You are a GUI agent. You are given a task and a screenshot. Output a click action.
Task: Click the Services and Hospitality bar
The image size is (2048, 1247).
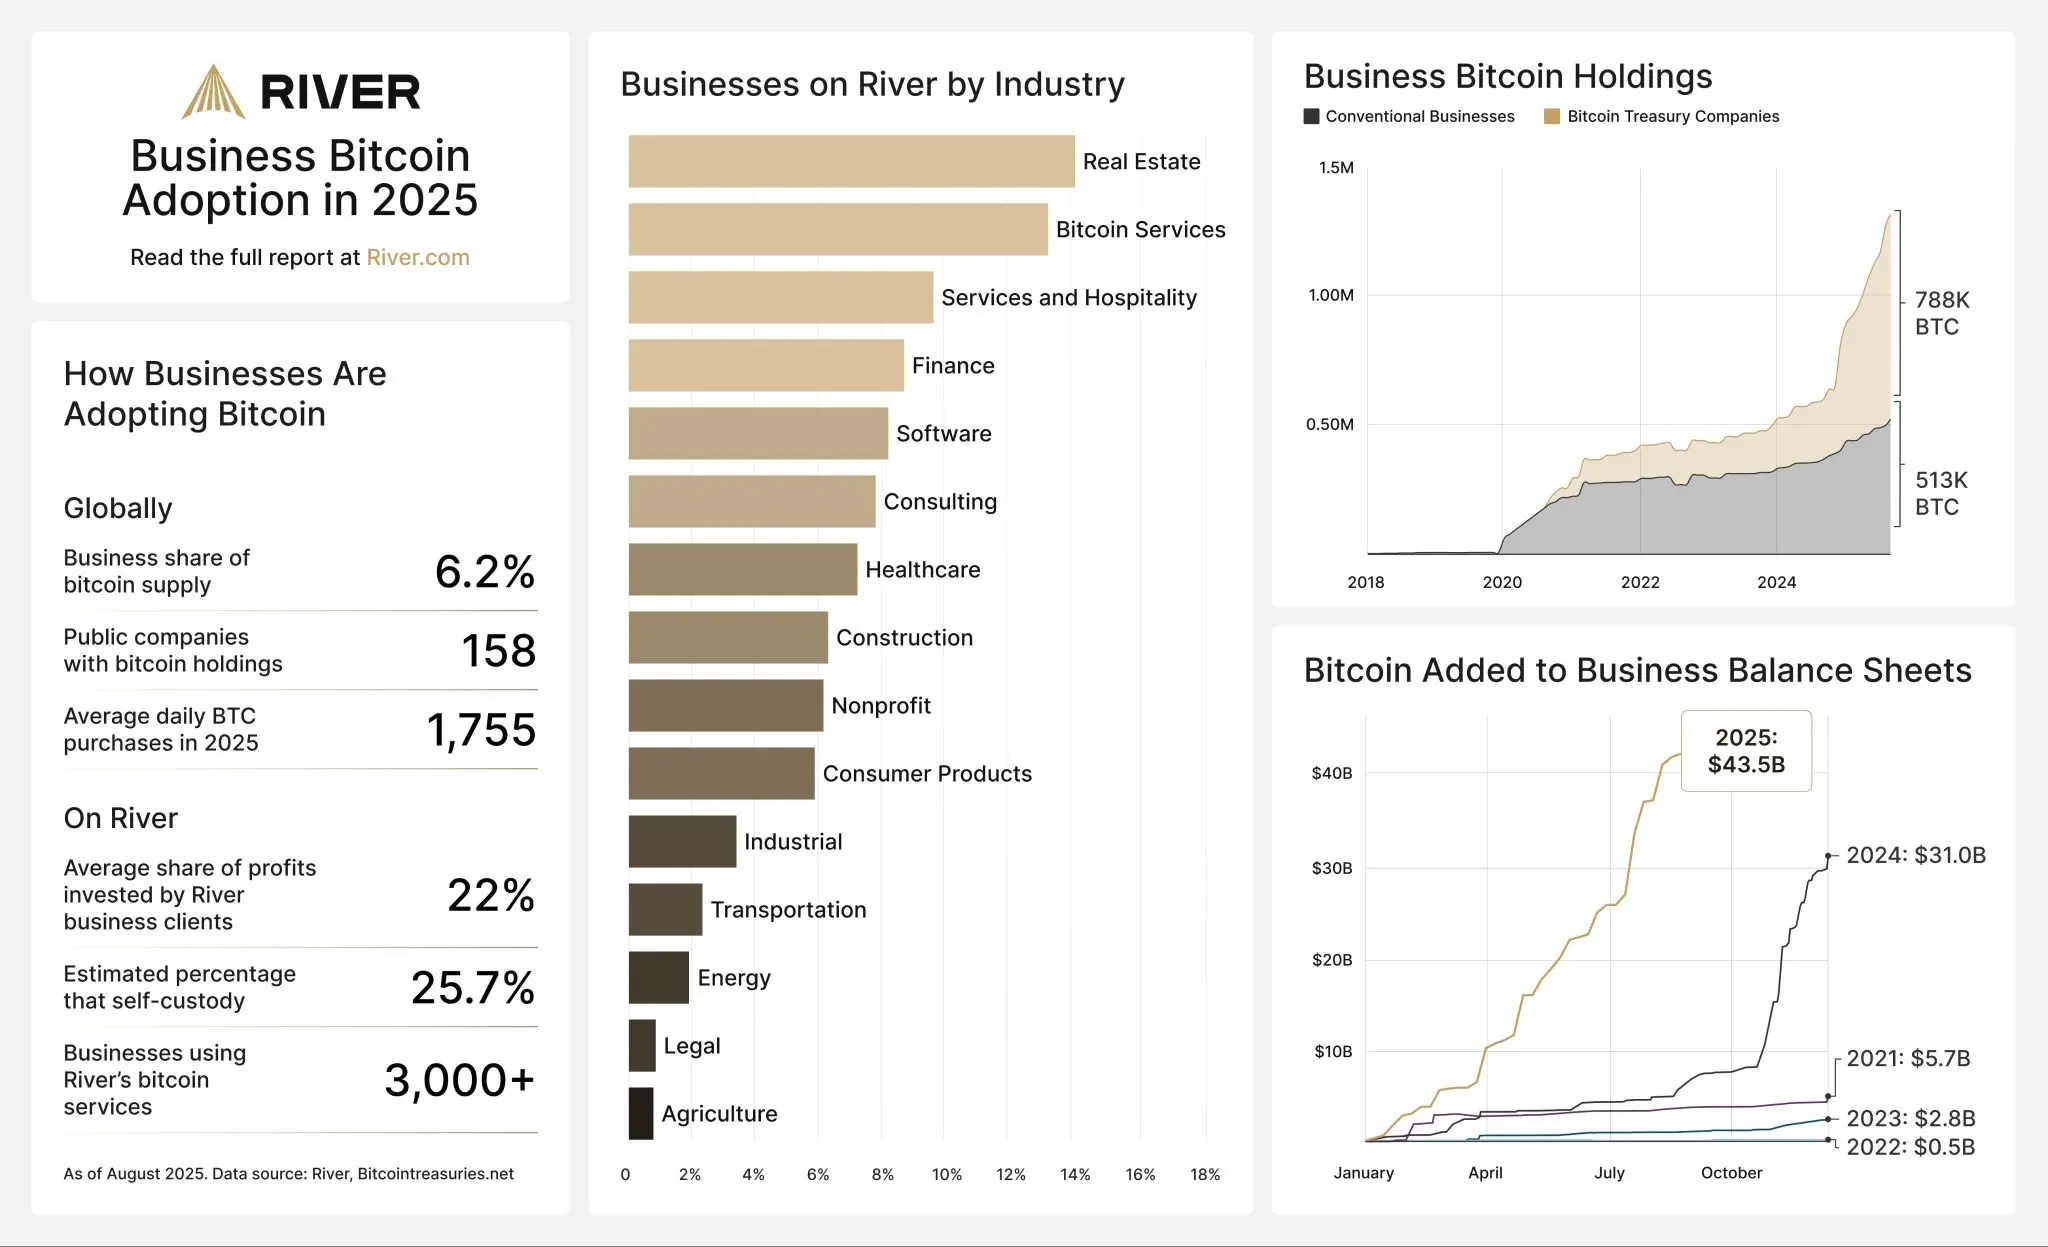tap(780, 297)
